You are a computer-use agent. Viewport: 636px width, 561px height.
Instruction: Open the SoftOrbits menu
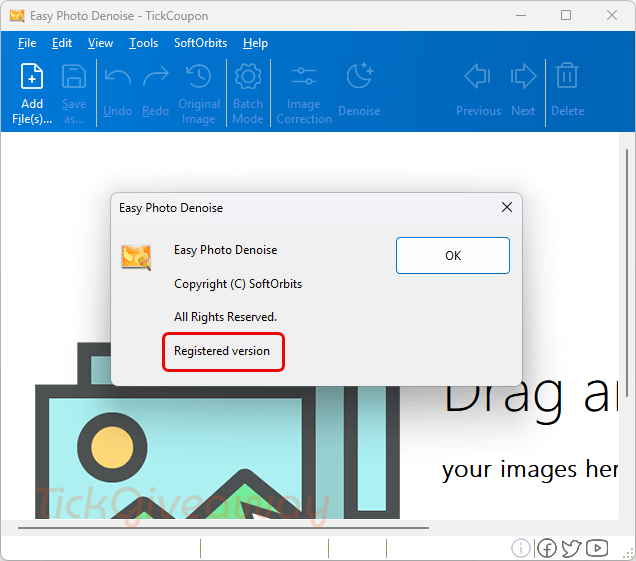(x=200, y=43)
